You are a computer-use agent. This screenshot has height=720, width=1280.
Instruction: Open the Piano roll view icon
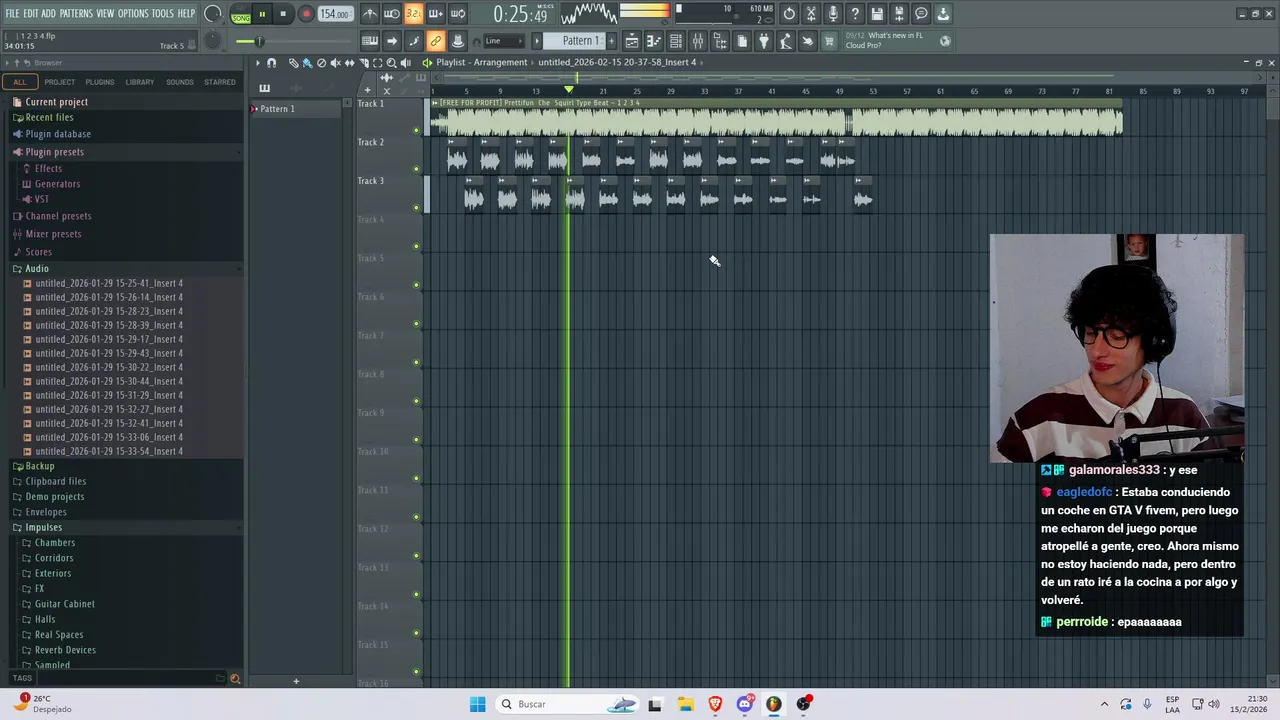coord(654,41)
